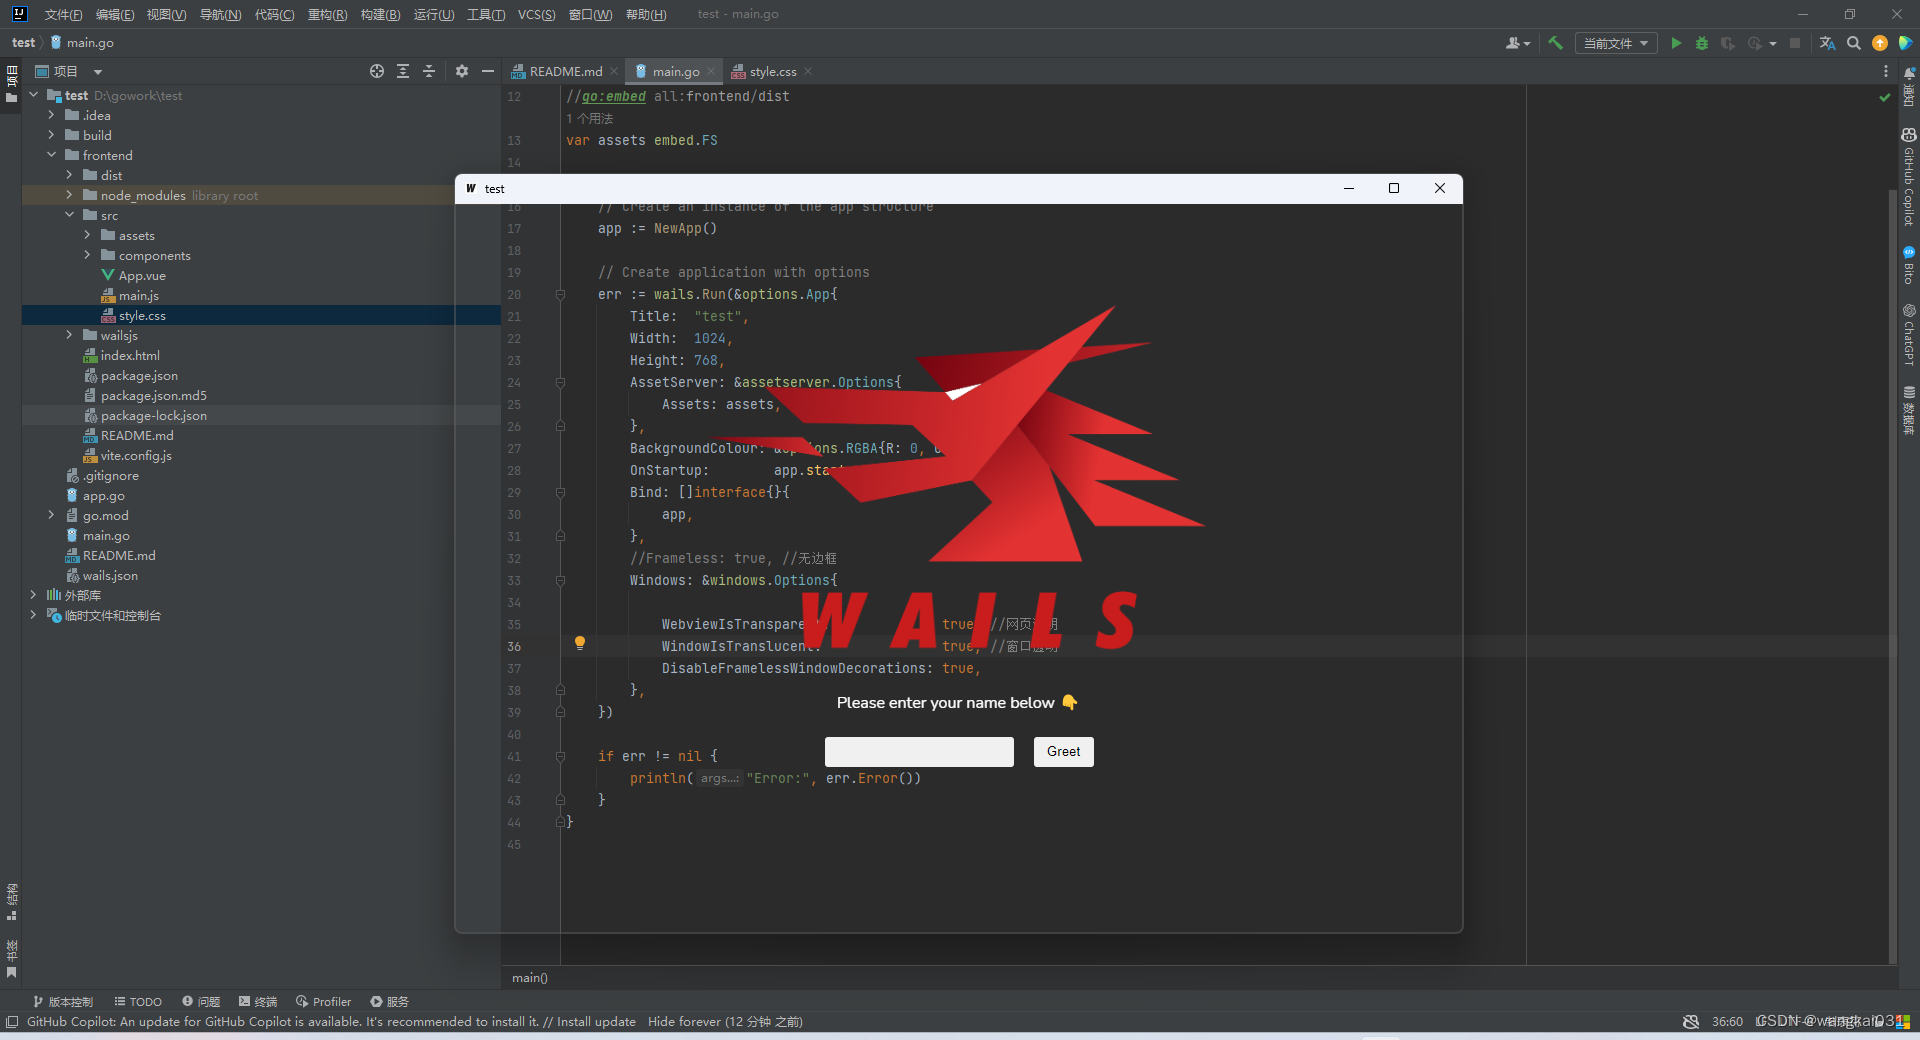Open the run configuration dropdown
This screenshot has height=1040, width=1920.
pyautogui.click(x=1616, y=43)
